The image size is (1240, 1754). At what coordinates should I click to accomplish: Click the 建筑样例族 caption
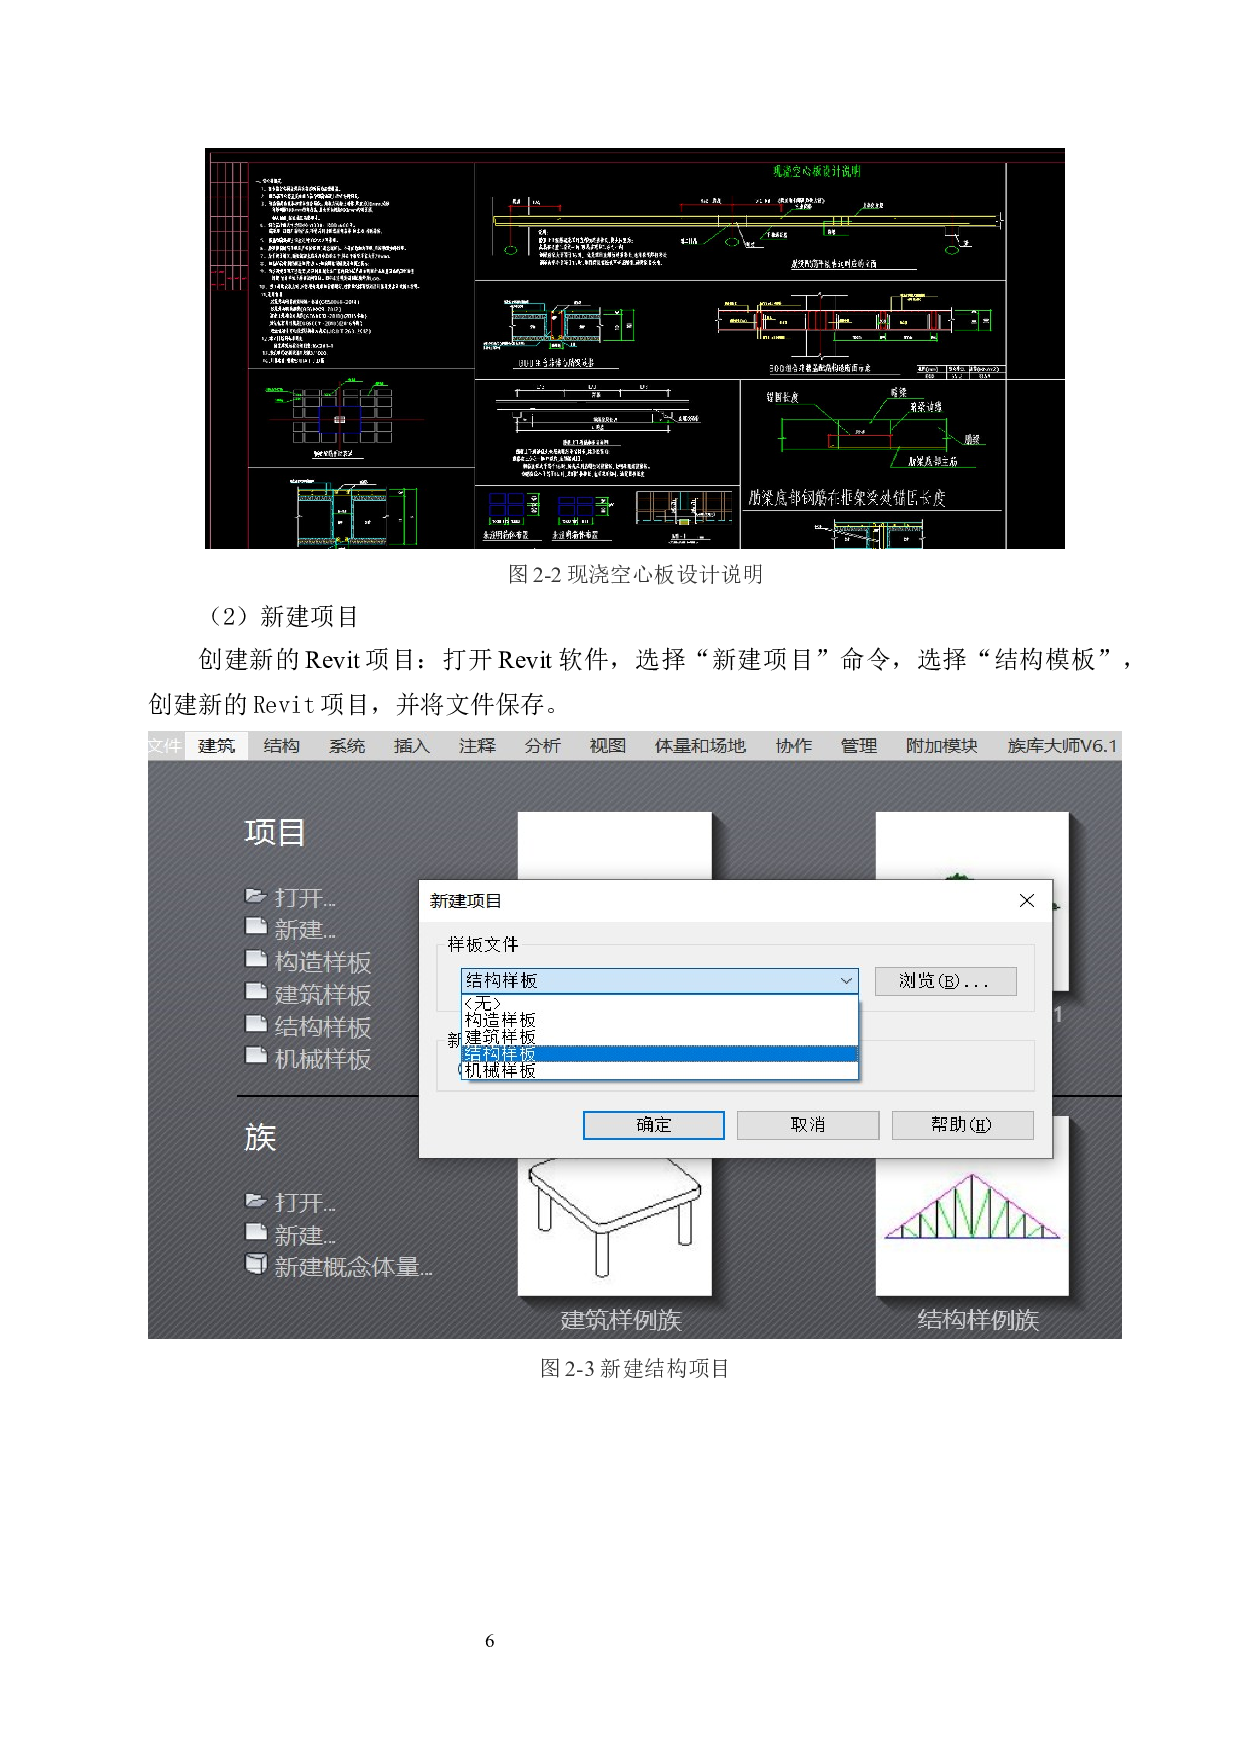point(620,1320)
